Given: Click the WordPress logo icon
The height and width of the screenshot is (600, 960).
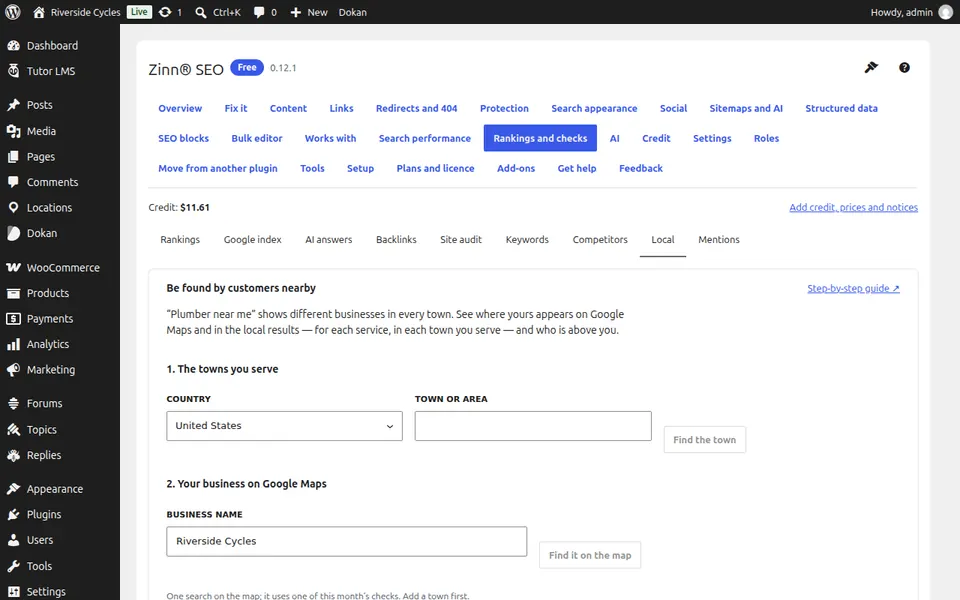Looking at the screenshot, I should point(13,12).
